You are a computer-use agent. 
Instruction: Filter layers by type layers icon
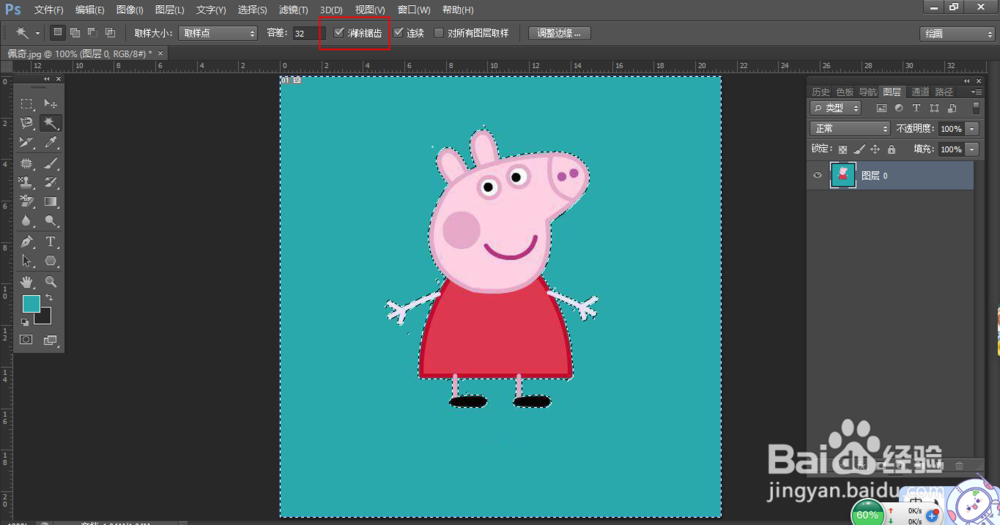pyautogui.click(x=916, y=108)
